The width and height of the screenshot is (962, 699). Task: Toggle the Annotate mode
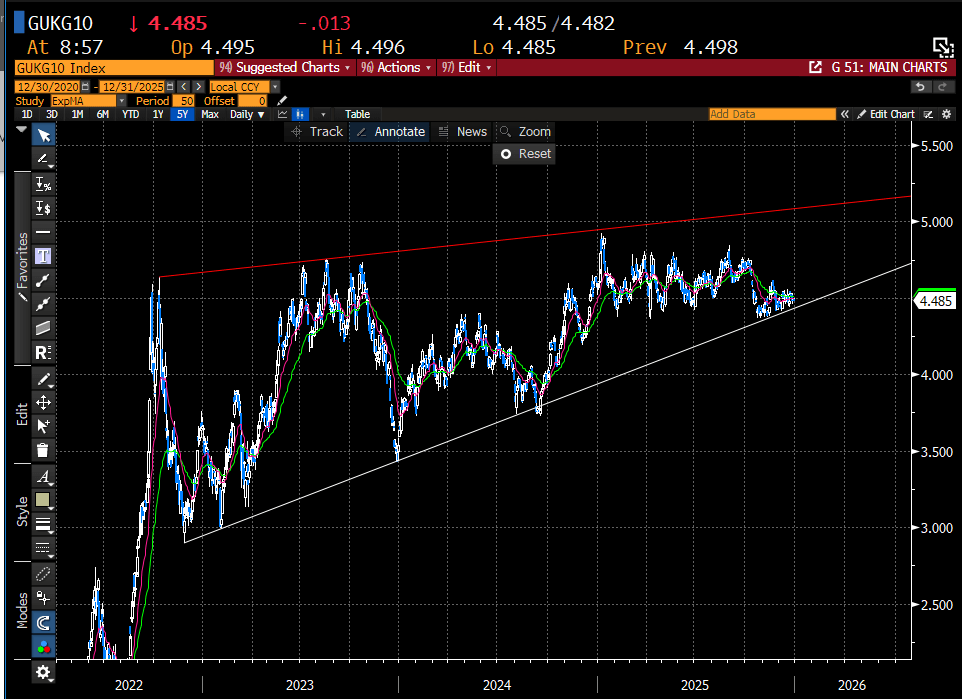[x=390, y=132]
